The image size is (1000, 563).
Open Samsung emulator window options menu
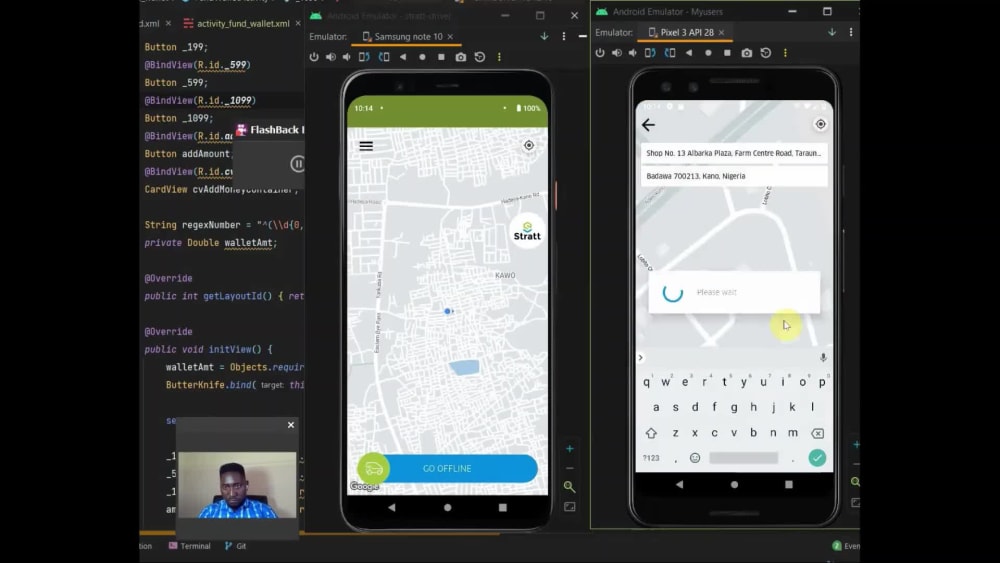pyautogui.click(x=564, y=36)
